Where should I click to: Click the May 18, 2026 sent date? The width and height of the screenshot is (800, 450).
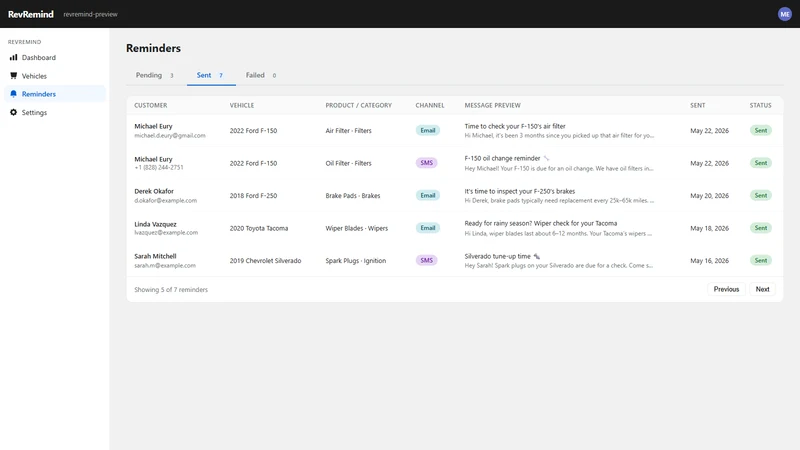[709, 228]
